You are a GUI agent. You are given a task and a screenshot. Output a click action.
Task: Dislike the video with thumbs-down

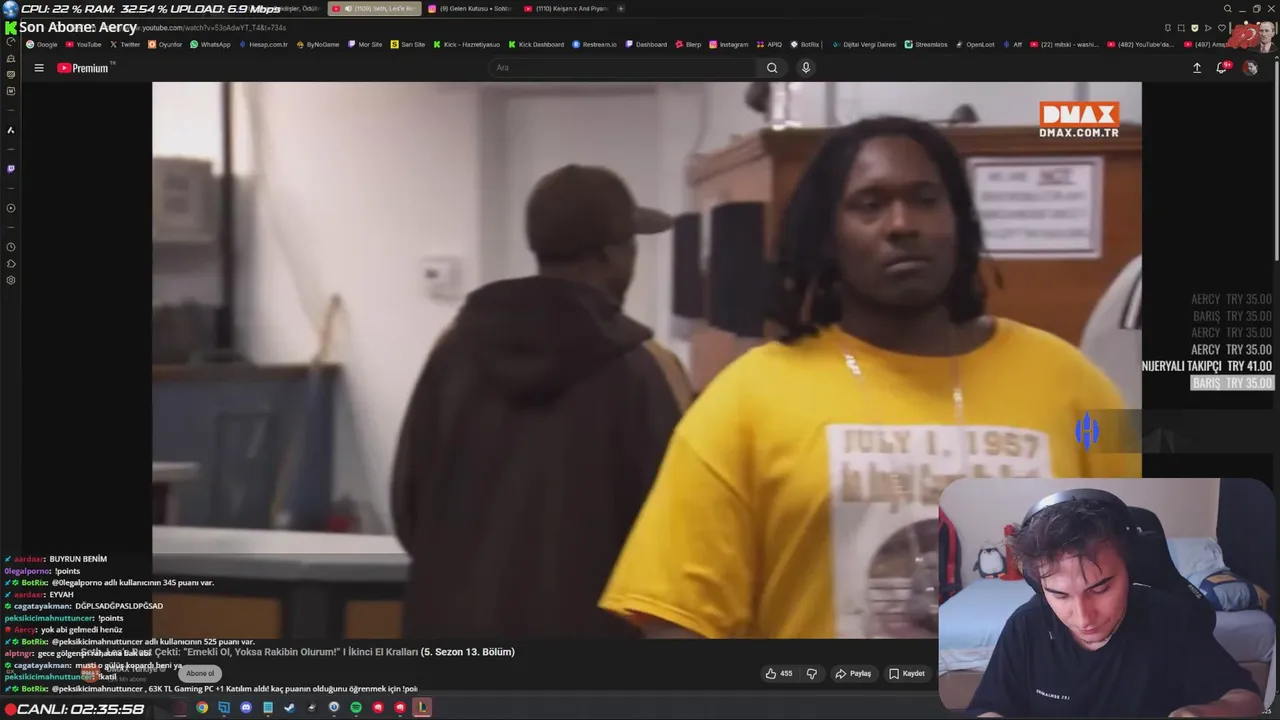click(x=812, y=674)
